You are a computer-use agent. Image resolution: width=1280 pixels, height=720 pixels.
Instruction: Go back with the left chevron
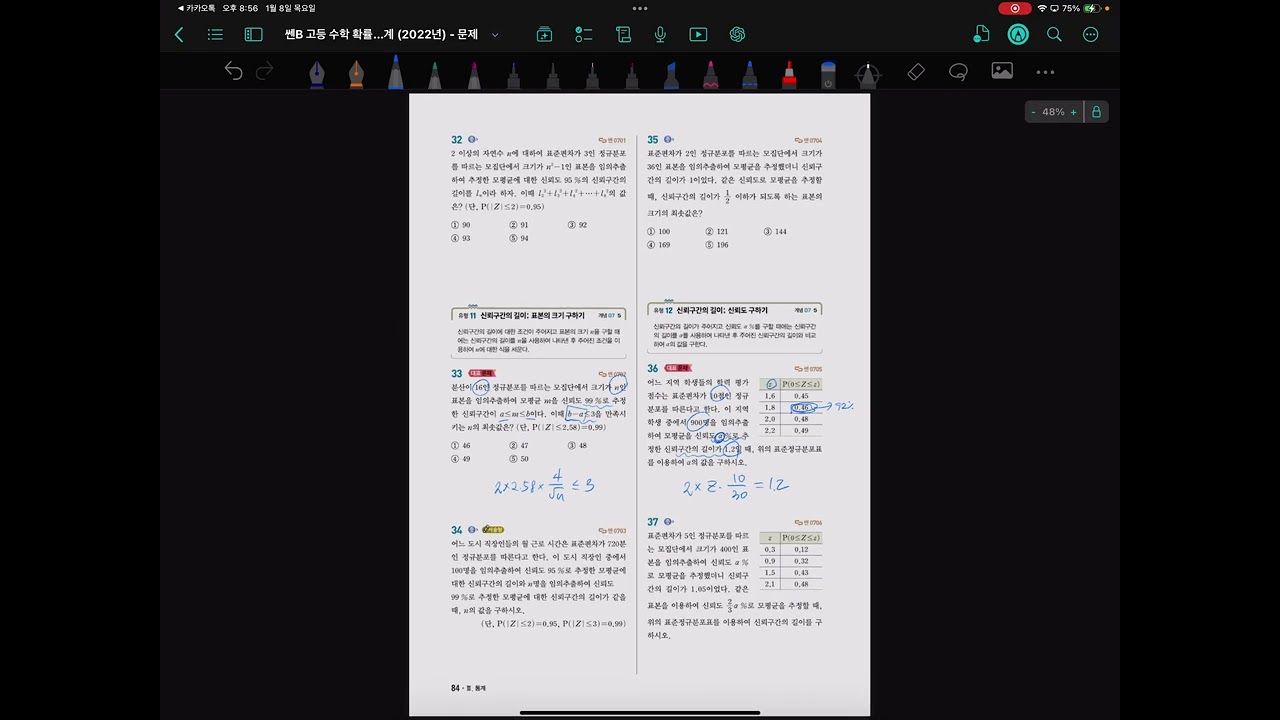coord(179,34)
